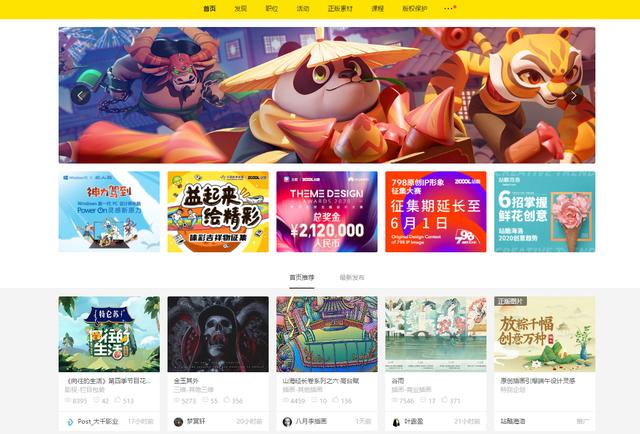Open the THEME DESIGN ¥2,120,000 awards banner
This screenshot has height=434, width=640.
coord(327,211)
